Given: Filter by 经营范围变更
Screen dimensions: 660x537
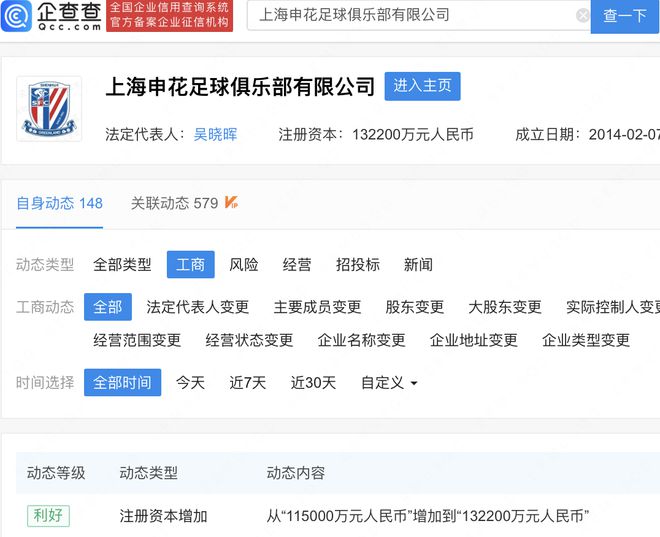Looking at the screenshot, I should [x=137, y=340].
